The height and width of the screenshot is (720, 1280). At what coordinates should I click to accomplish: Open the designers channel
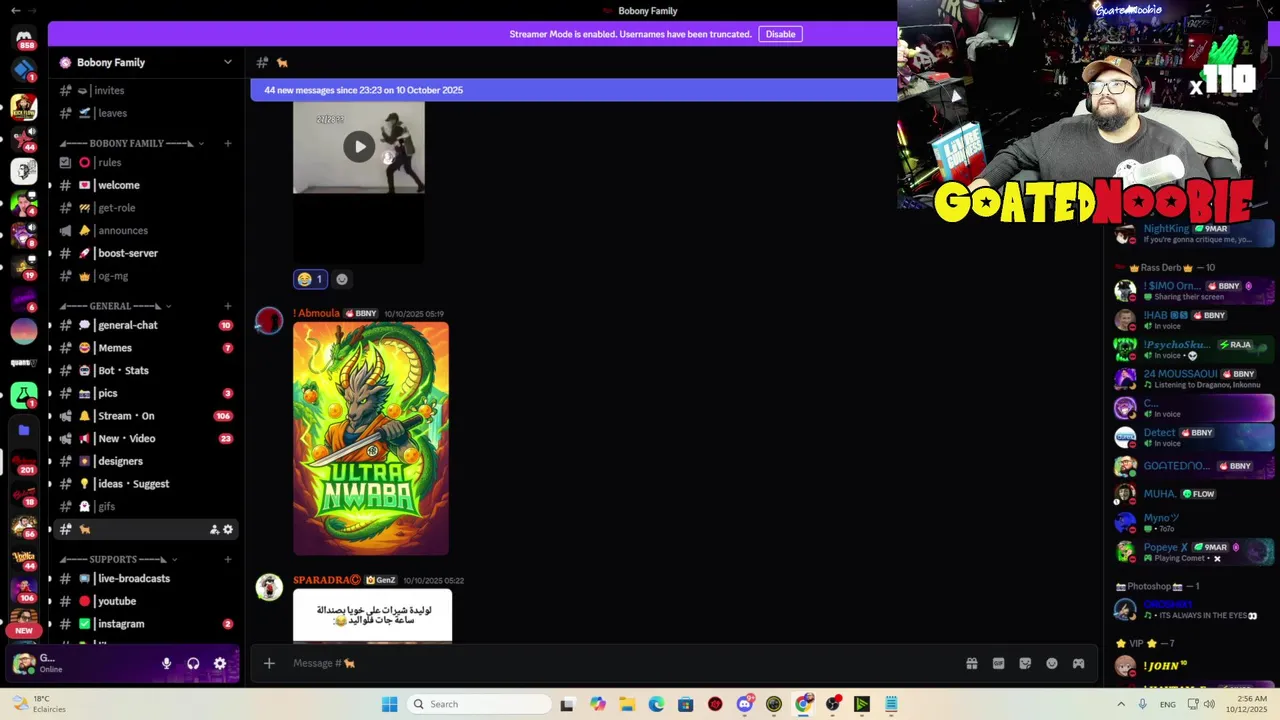tap(146, 461)
